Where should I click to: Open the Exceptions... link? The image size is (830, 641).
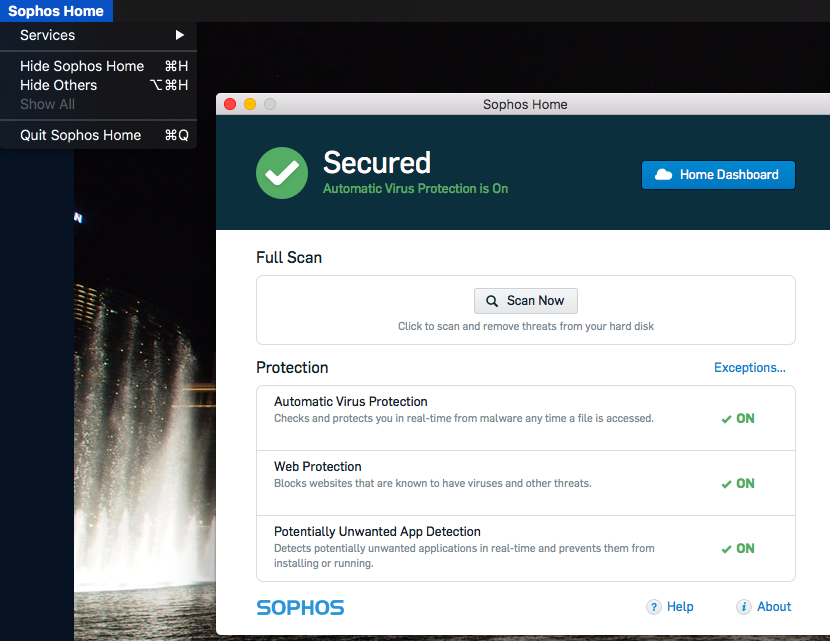(750, 367)
